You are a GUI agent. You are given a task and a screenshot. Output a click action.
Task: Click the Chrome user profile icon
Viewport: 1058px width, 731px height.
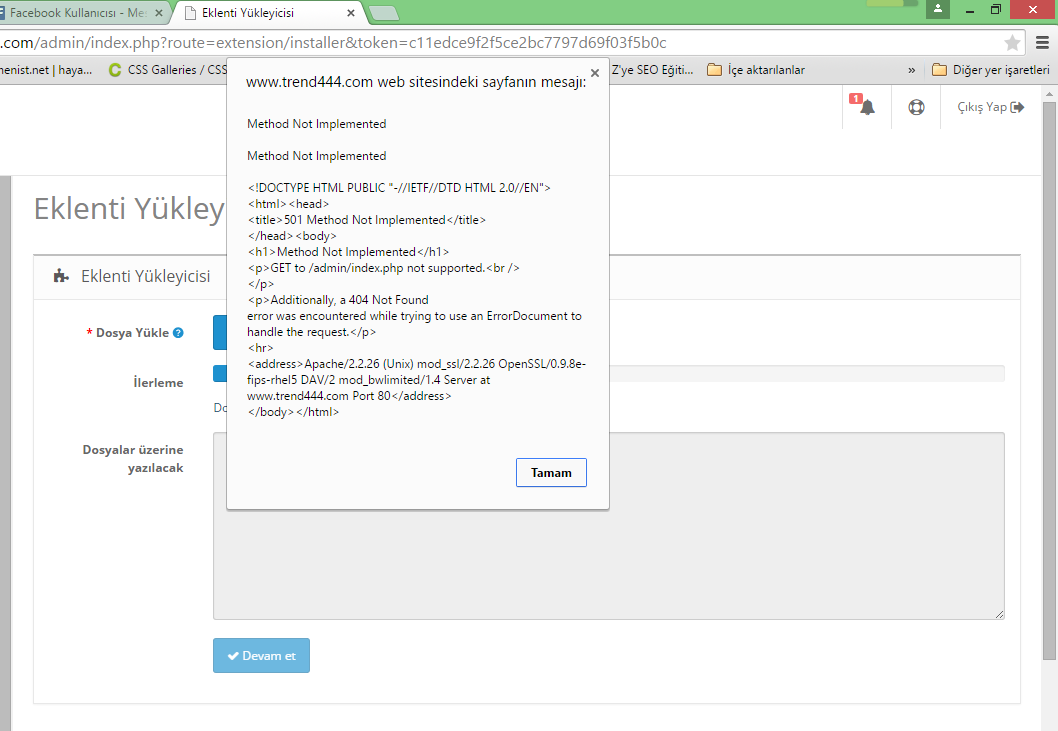pyautogui.click(x=938, y=9)
